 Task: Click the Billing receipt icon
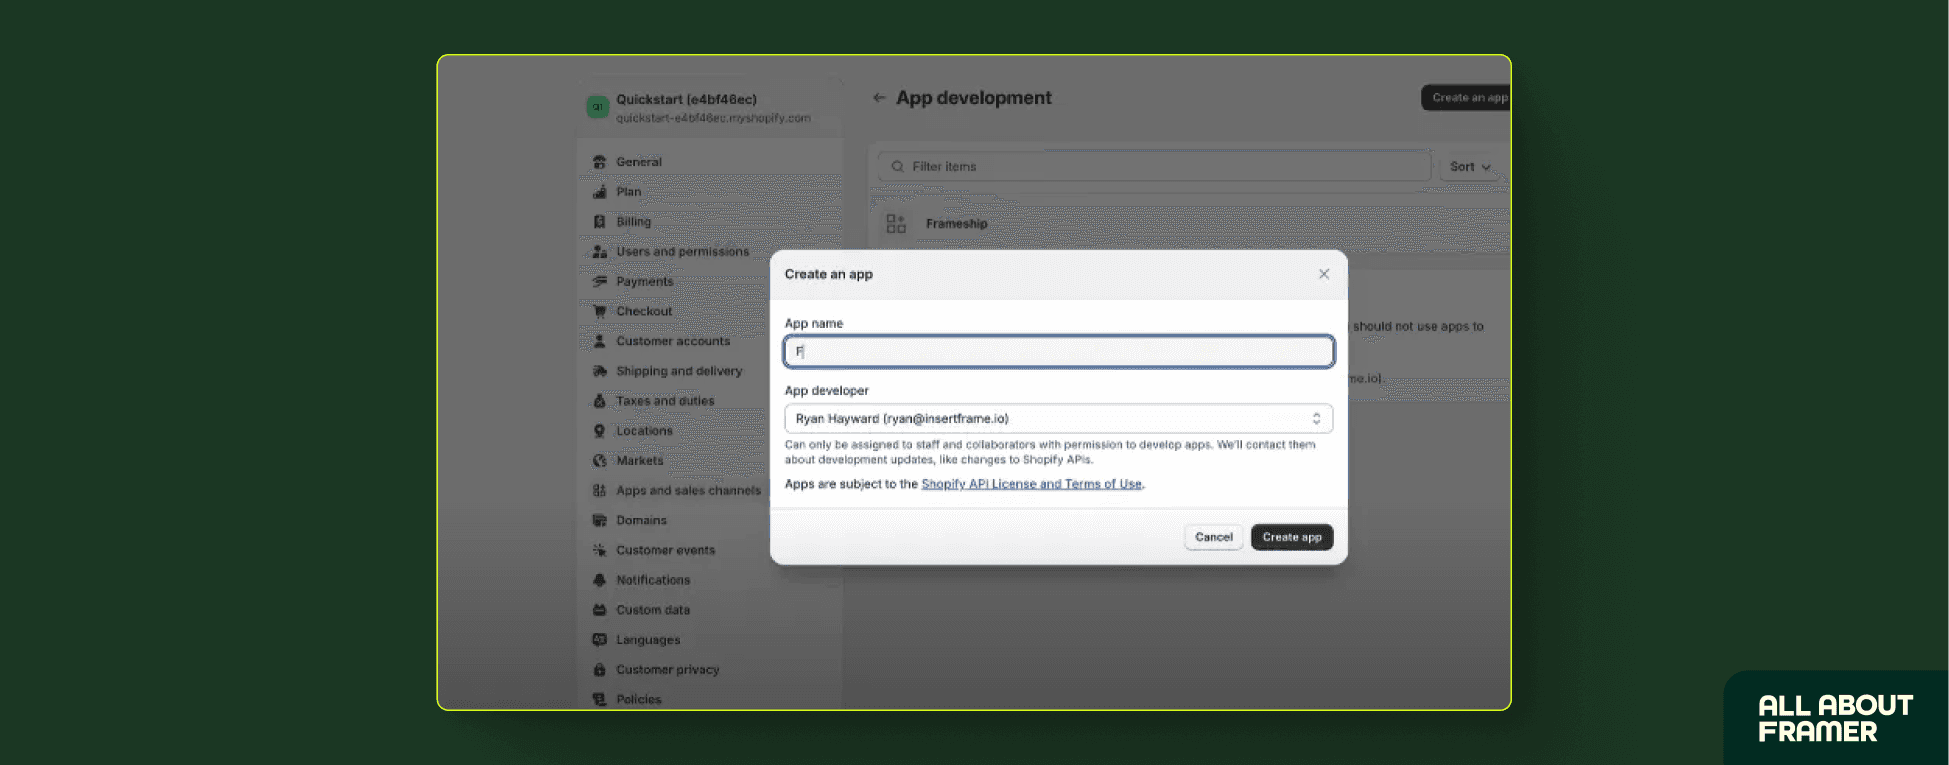click(x=600, y=222)
